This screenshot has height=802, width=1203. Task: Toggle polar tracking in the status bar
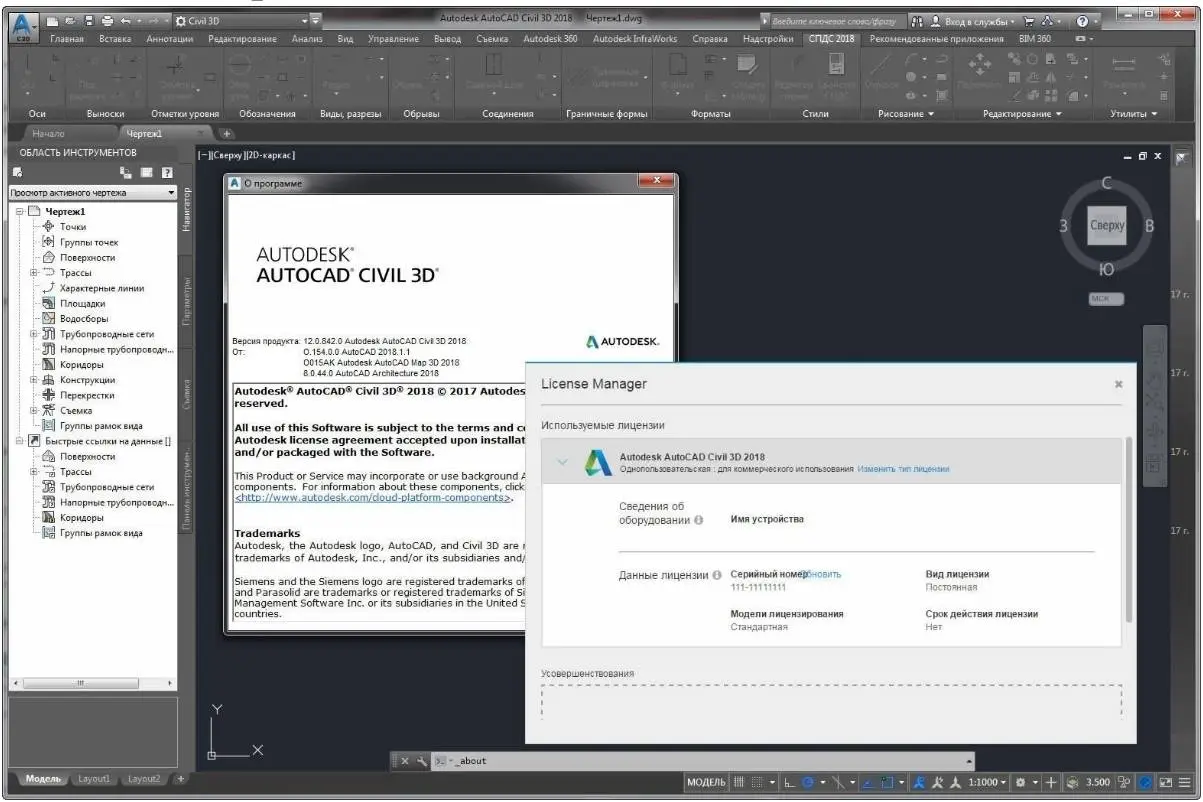(808, 782)
